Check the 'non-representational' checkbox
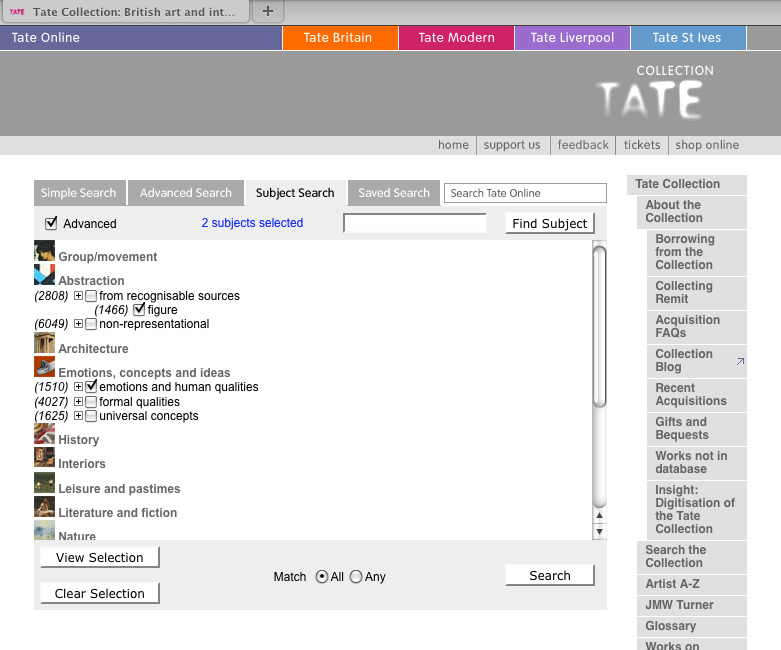781x650 pixels. click(91, 324)
